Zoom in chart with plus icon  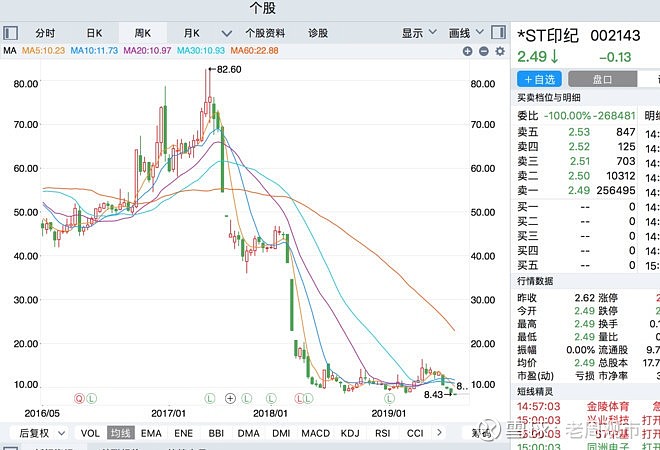tap(467, 51)
